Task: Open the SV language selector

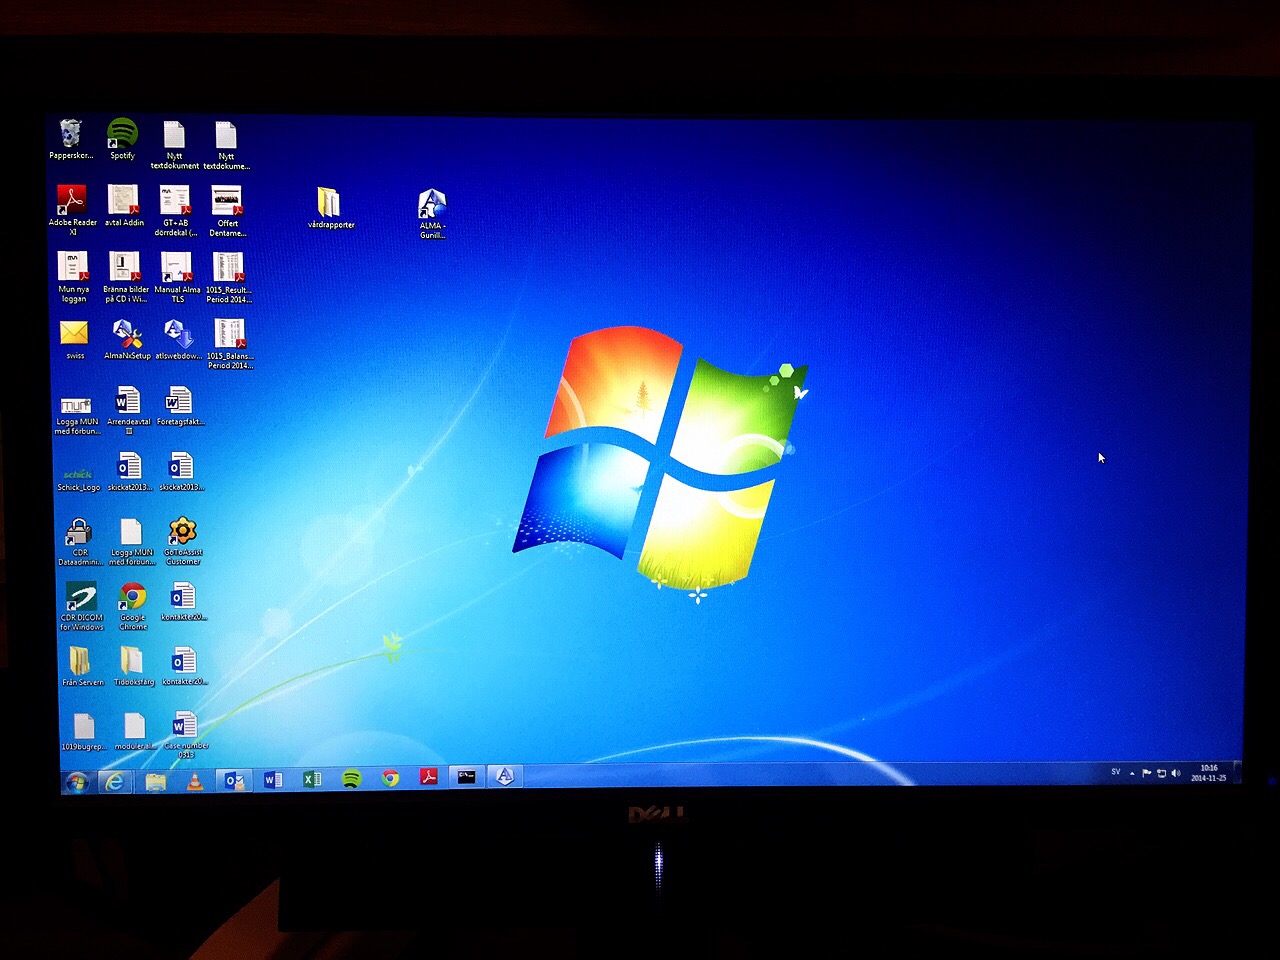Action: click(x=1115, y=772)
